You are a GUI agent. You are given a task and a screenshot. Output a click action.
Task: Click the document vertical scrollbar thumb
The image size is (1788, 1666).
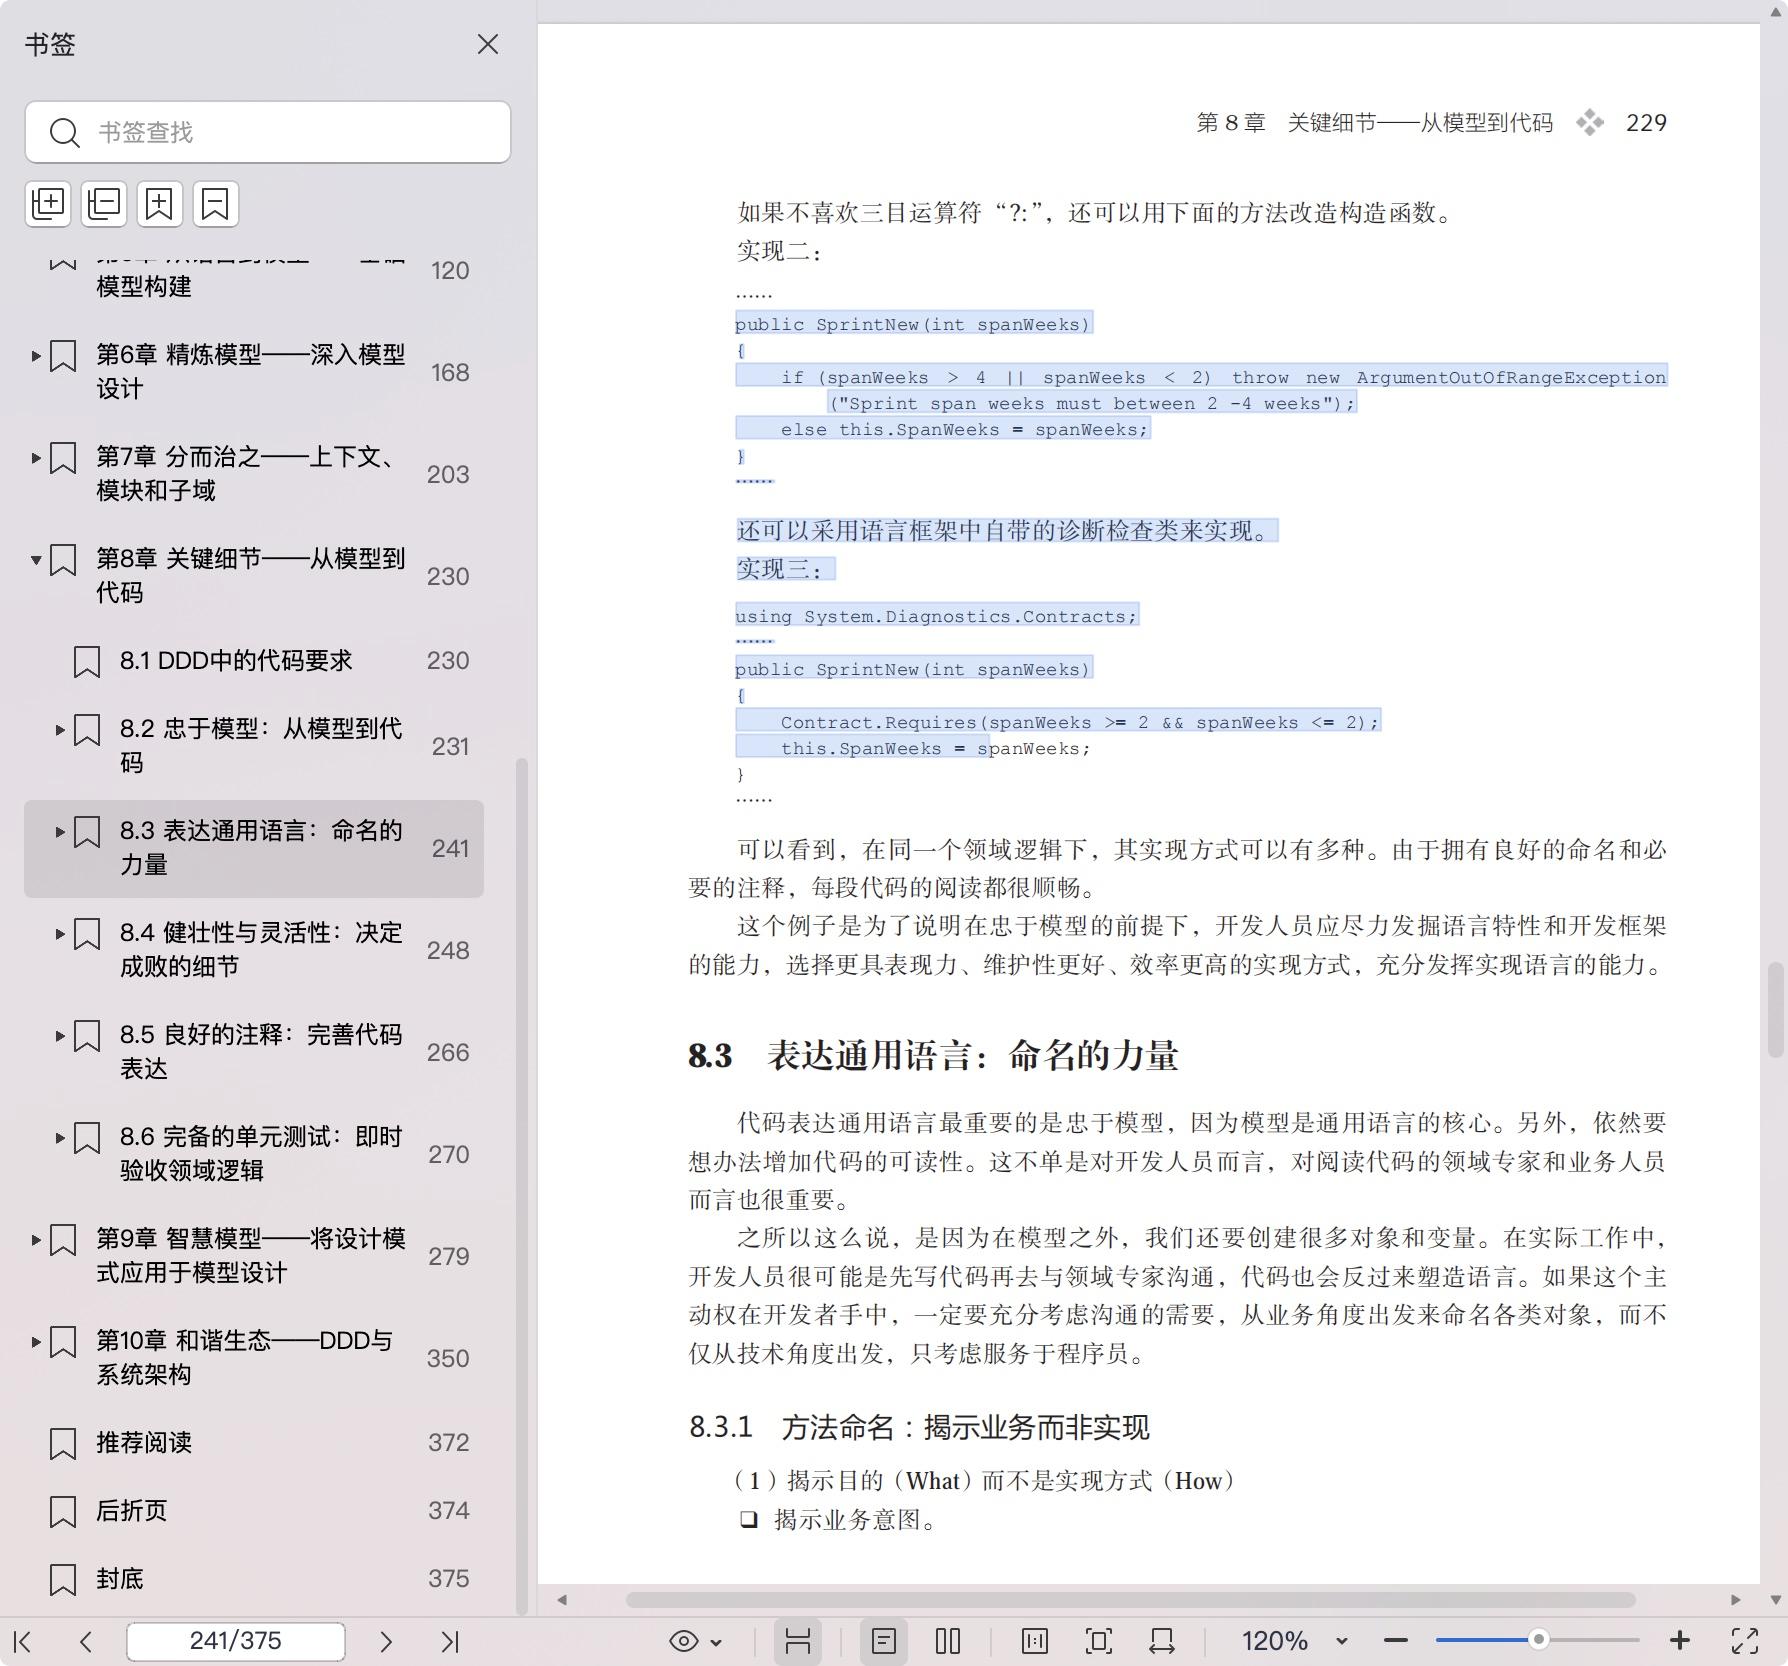click(1775, 1010)
